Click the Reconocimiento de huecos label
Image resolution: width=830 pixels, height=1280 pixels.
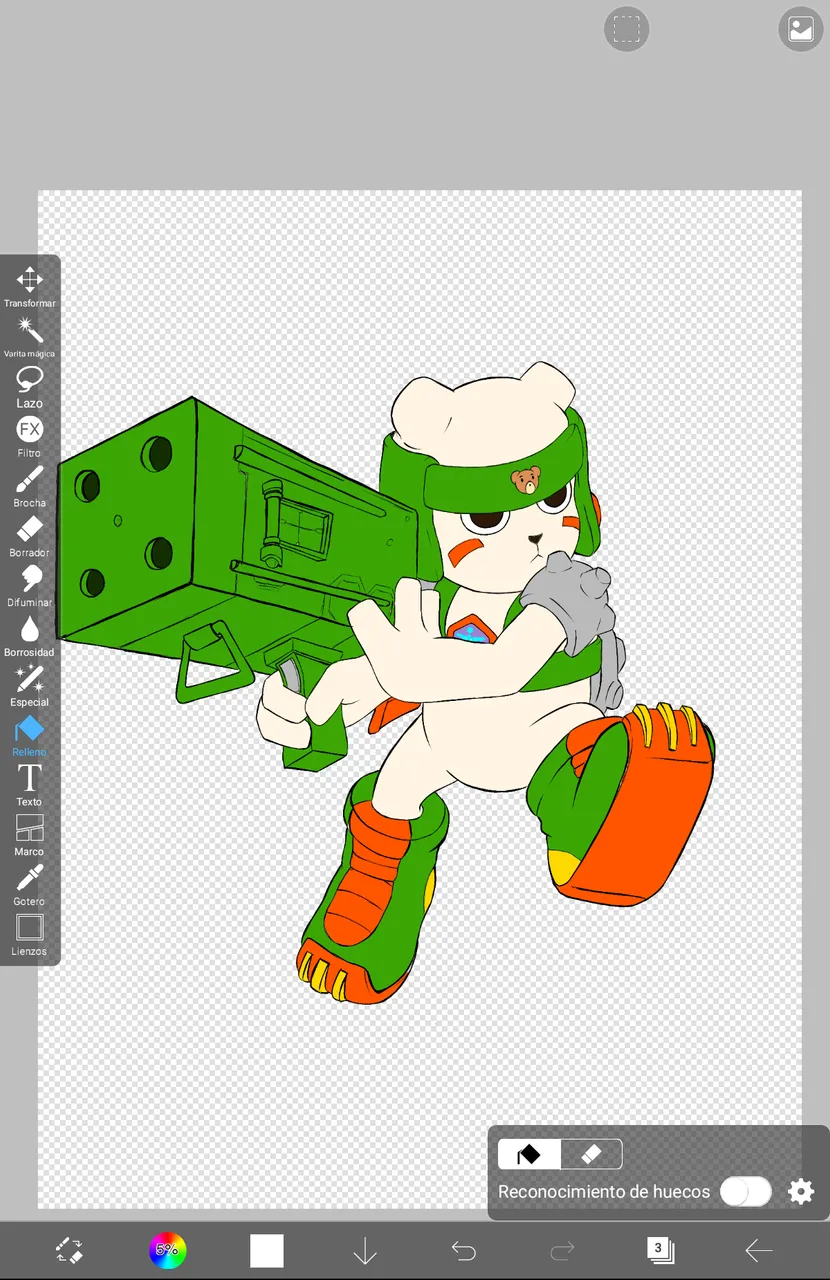click(604, 1192)
